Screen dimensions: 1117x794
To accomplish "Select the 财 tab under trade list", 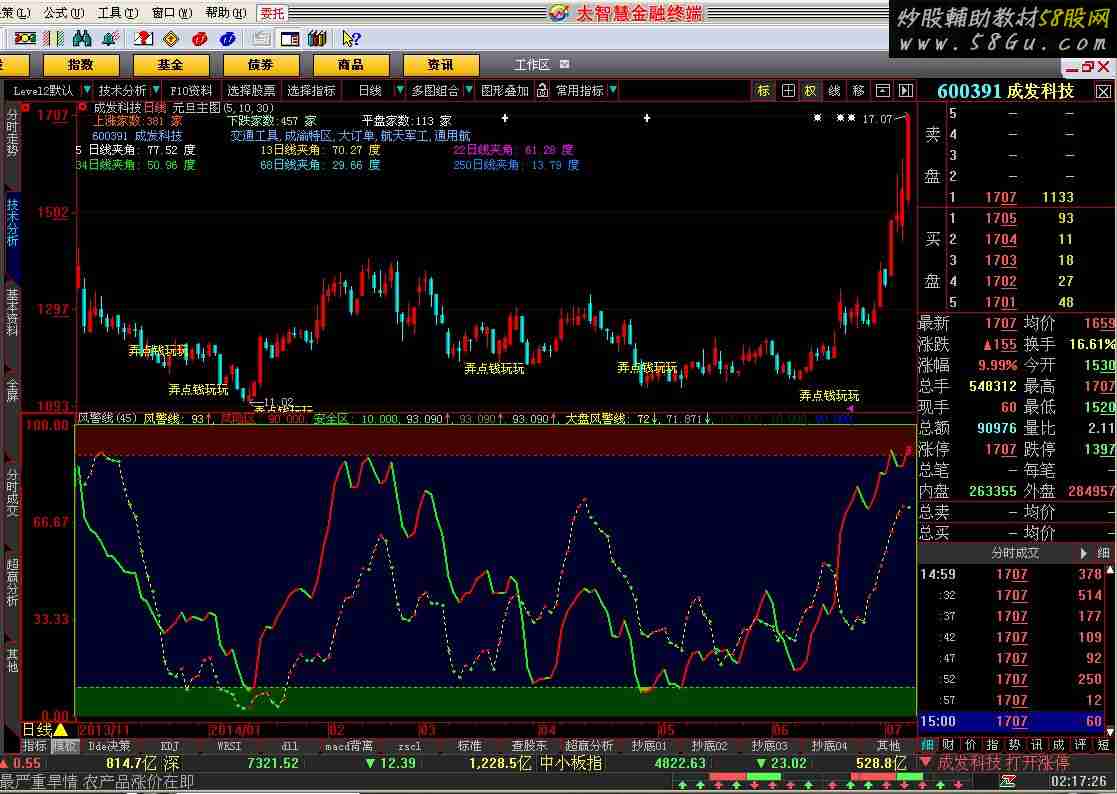I will (948, 745).
